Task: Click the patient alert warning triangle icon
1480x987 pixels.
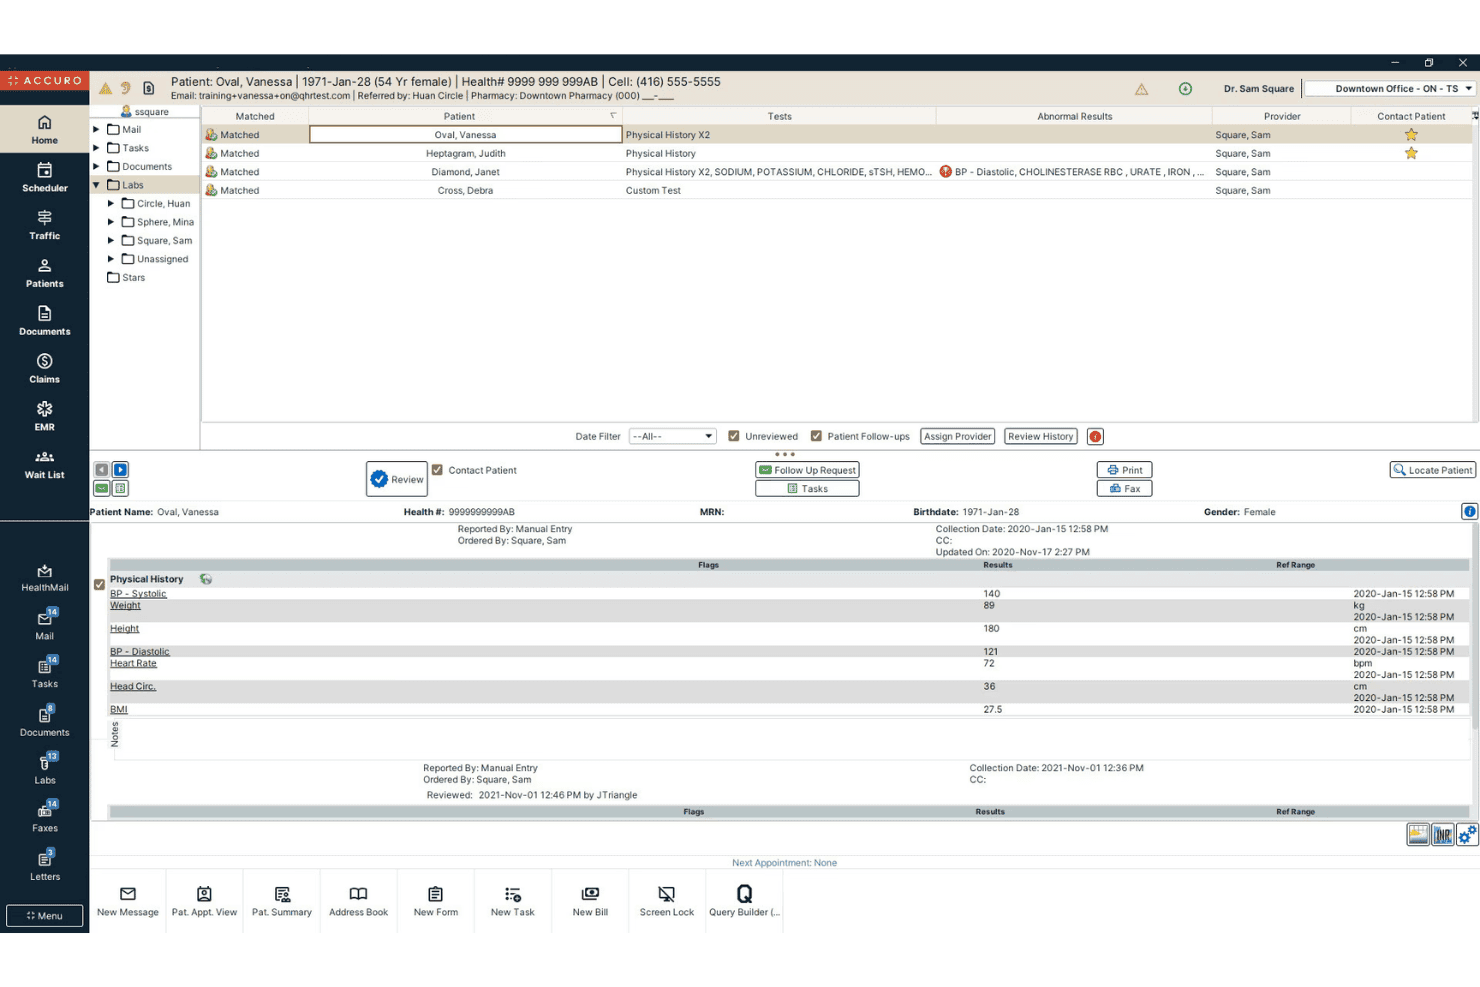Action: [105, 88]
